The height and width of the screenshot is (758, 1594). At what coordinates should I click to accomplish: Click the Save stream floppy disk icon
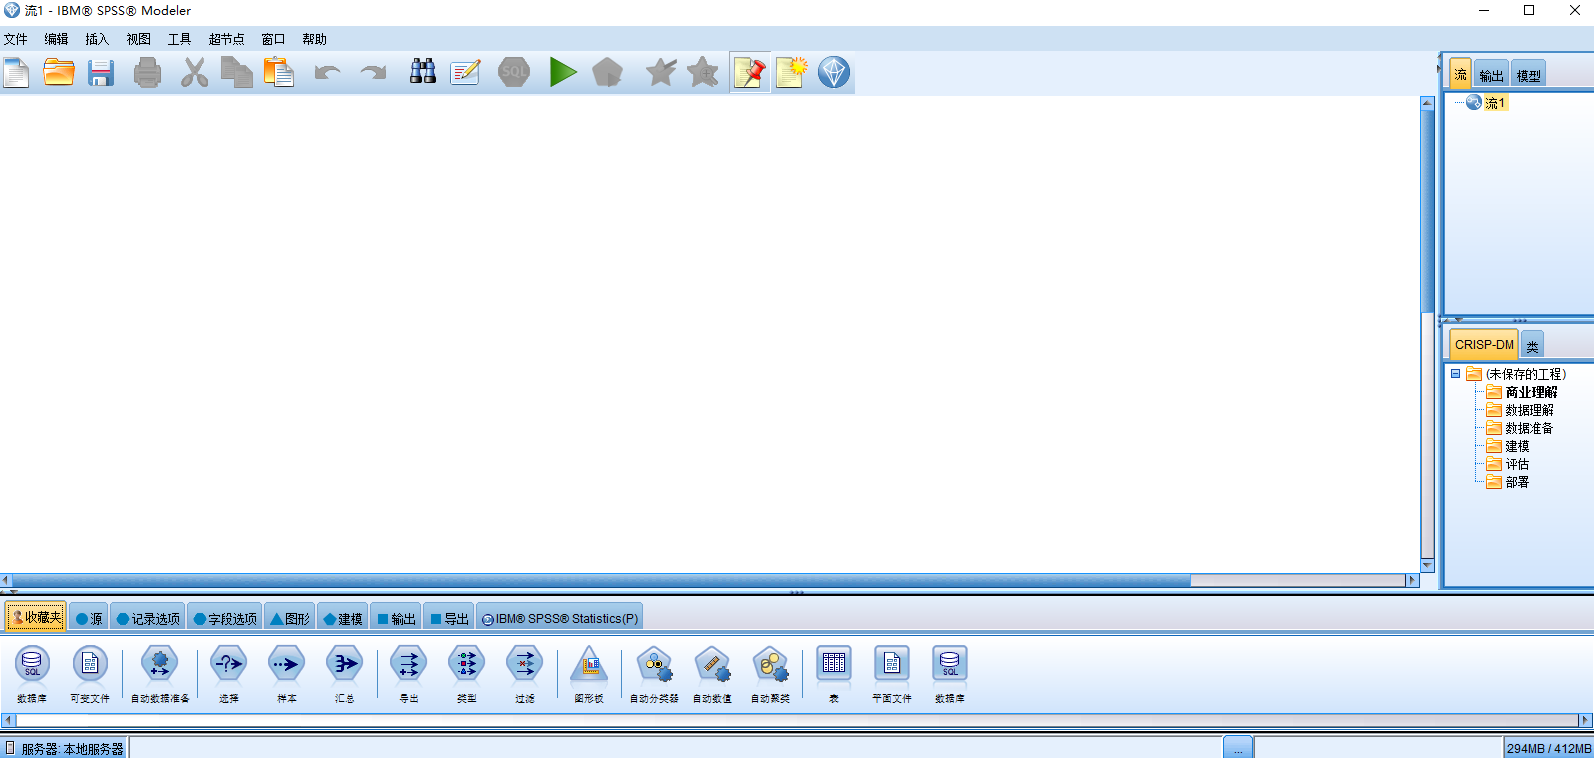pyautogui.click(x=101, y=72)
